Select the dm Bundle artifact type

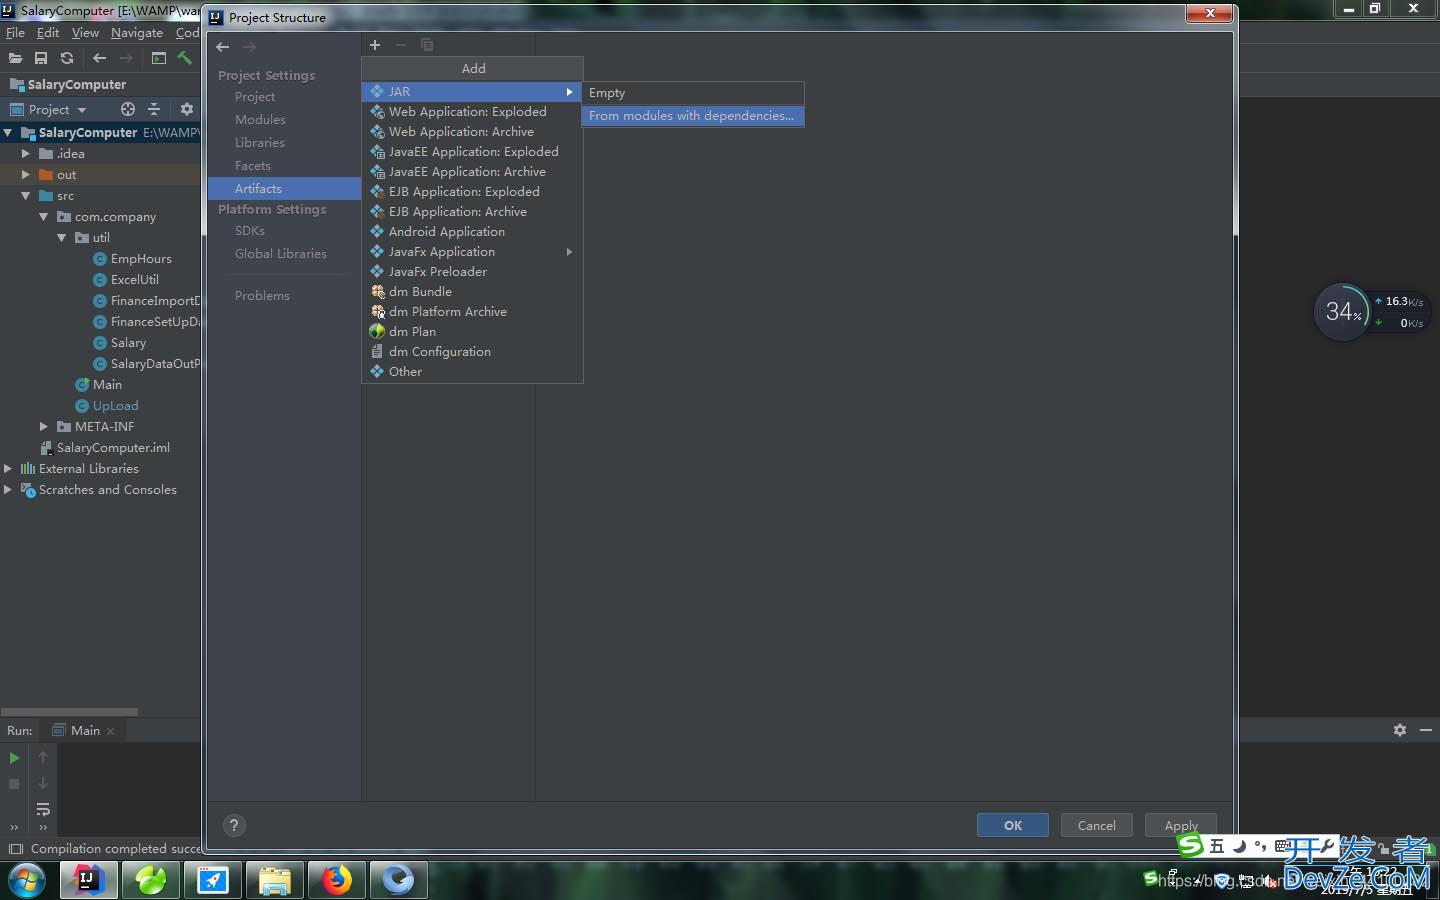coord(472,291)
